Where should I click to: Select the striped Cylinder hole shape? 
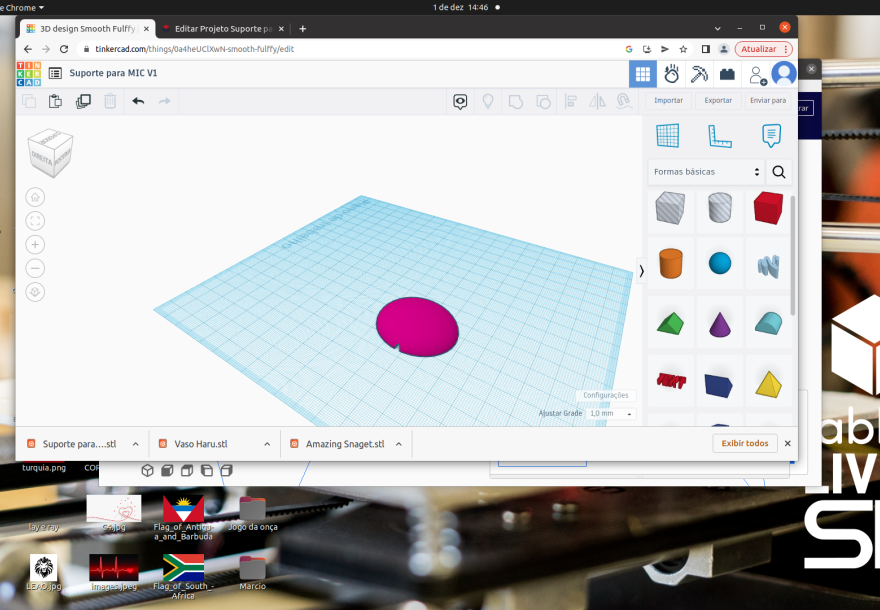[719, 207]
